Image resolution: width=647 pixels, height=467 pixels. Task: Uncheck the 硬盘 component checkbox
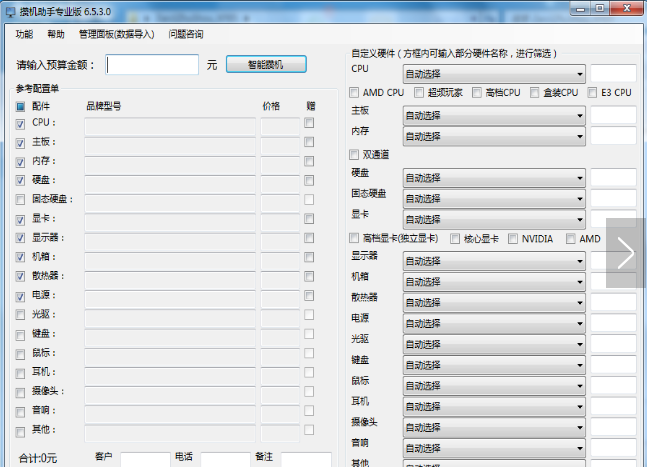pos(20,181)
